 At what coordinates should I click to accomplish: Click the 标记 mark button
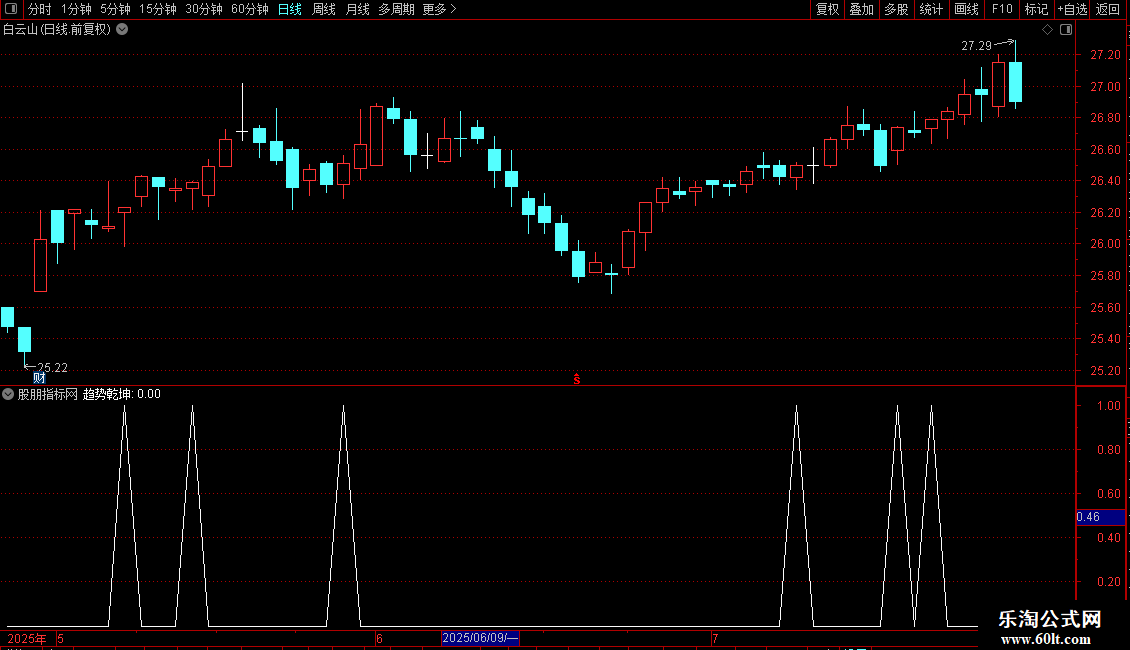click(1036, 9)
